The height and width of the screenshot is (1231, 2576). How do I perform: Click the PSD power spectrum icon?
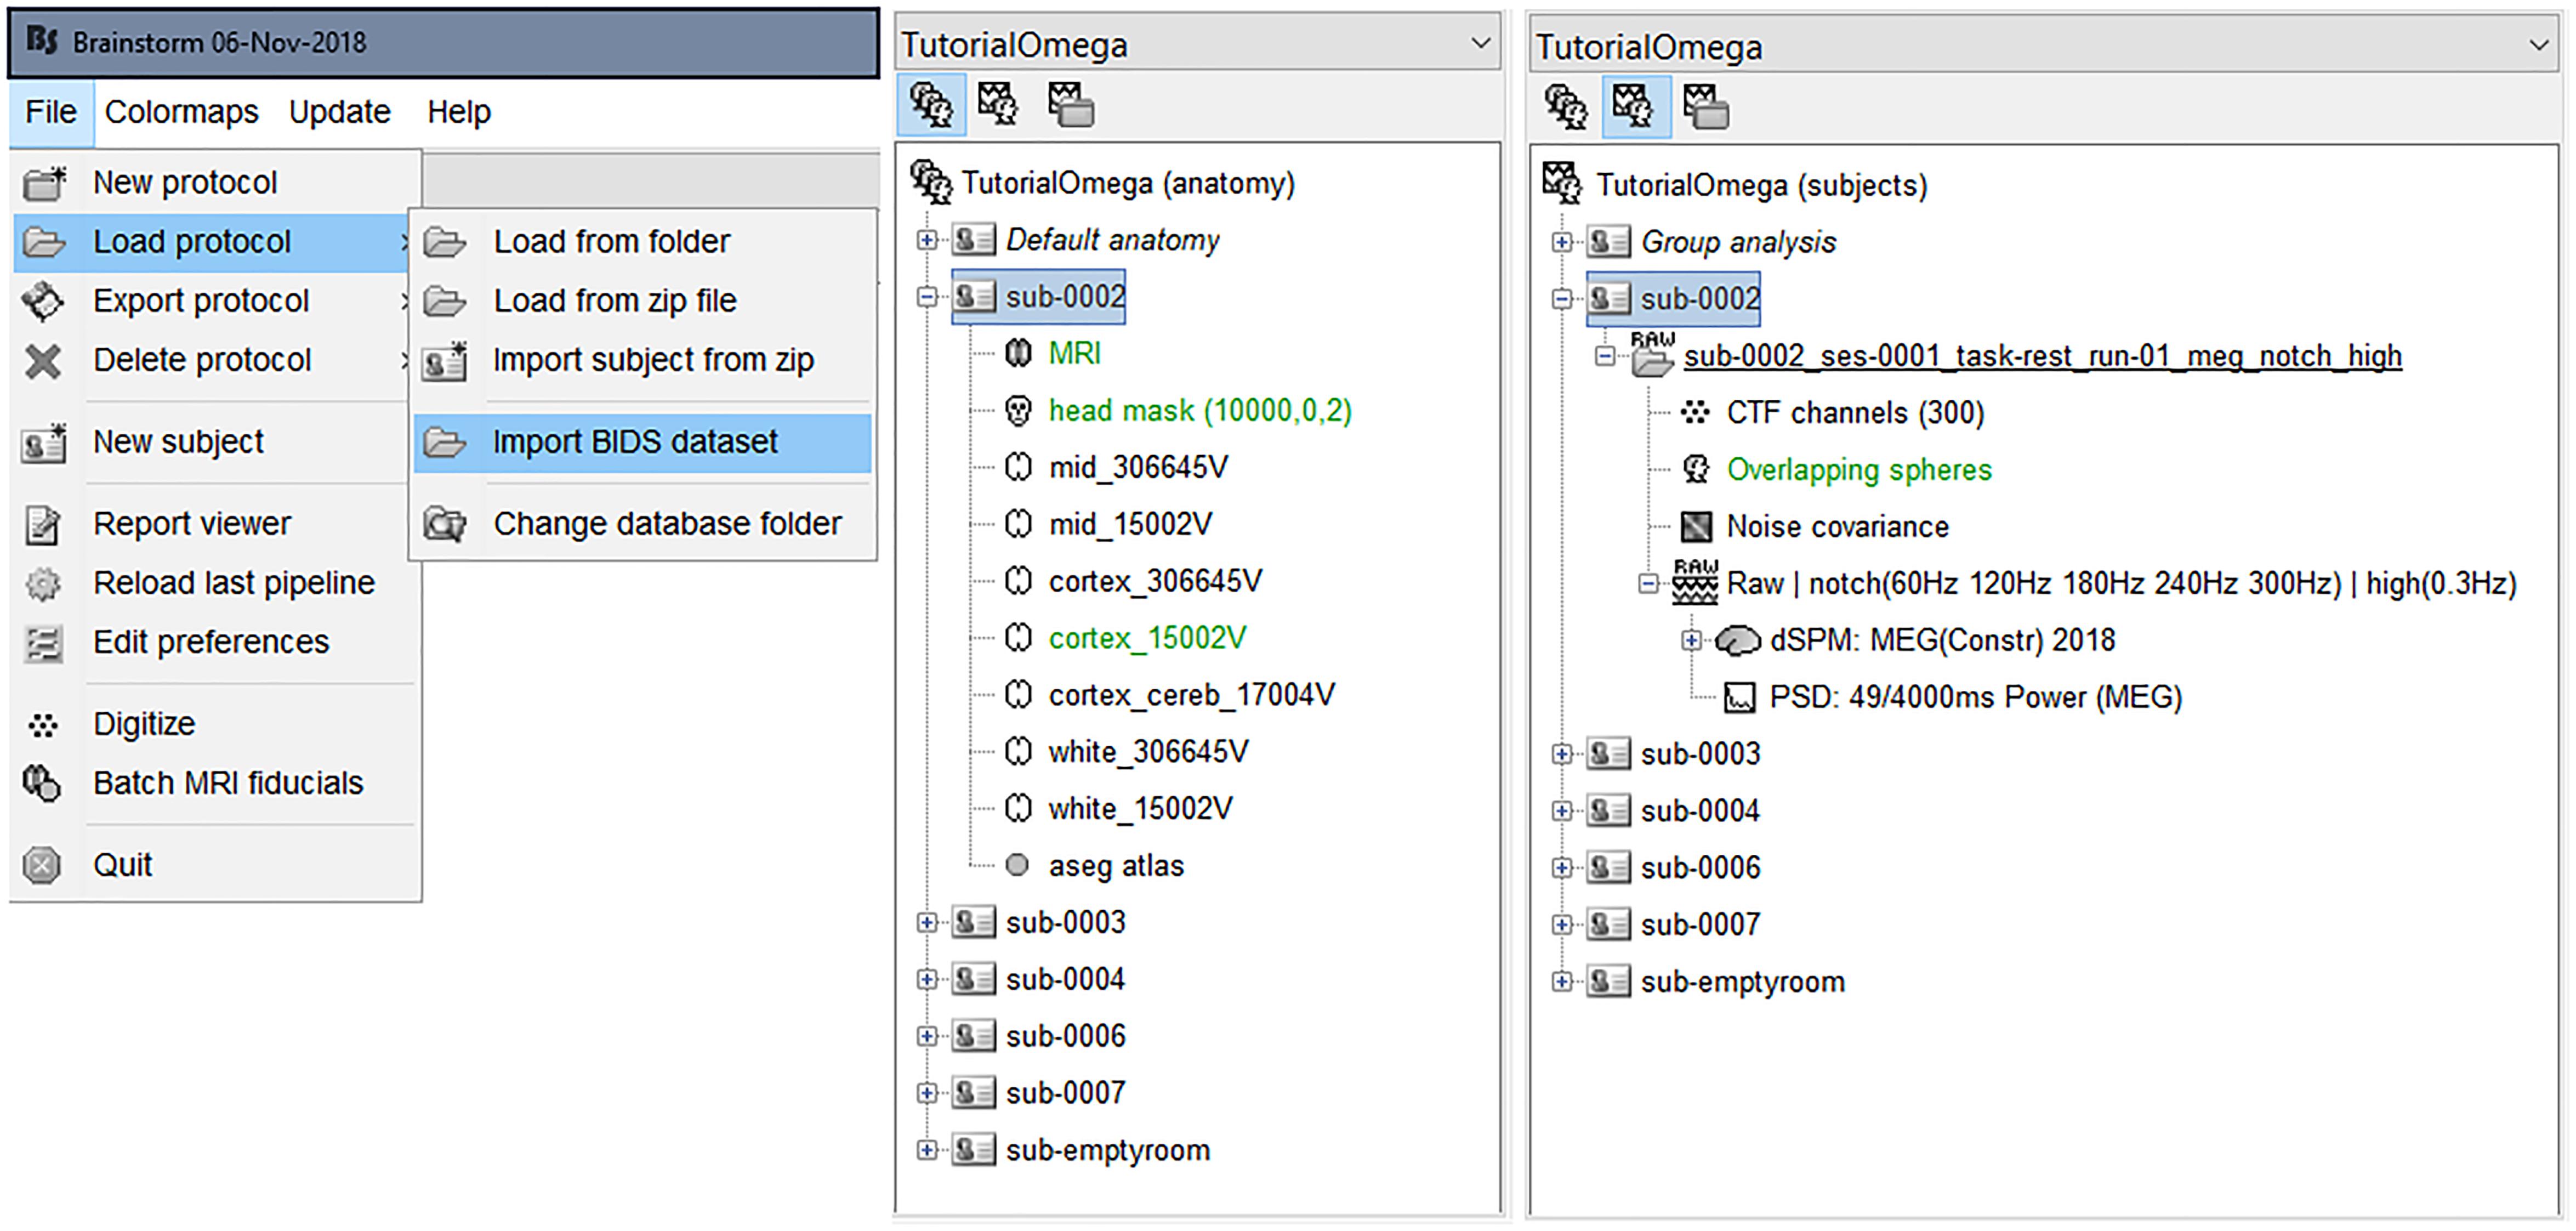(x=1739, y=698)
